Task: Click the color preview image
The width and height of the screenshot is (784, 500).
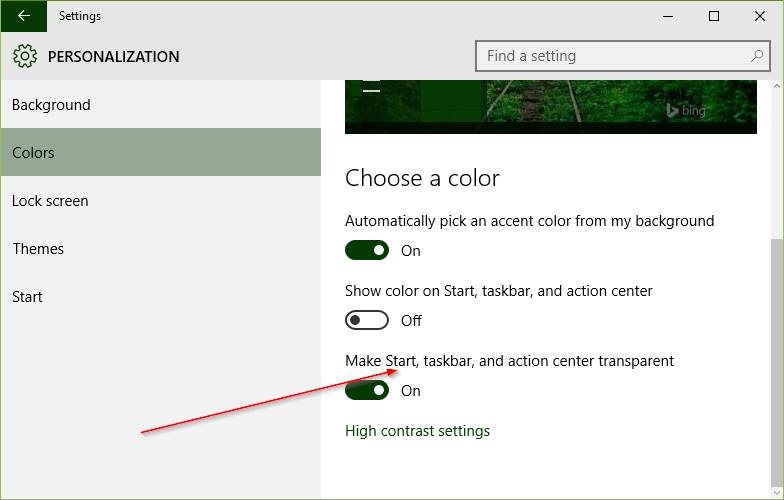Action: click(x=550, y=106)
